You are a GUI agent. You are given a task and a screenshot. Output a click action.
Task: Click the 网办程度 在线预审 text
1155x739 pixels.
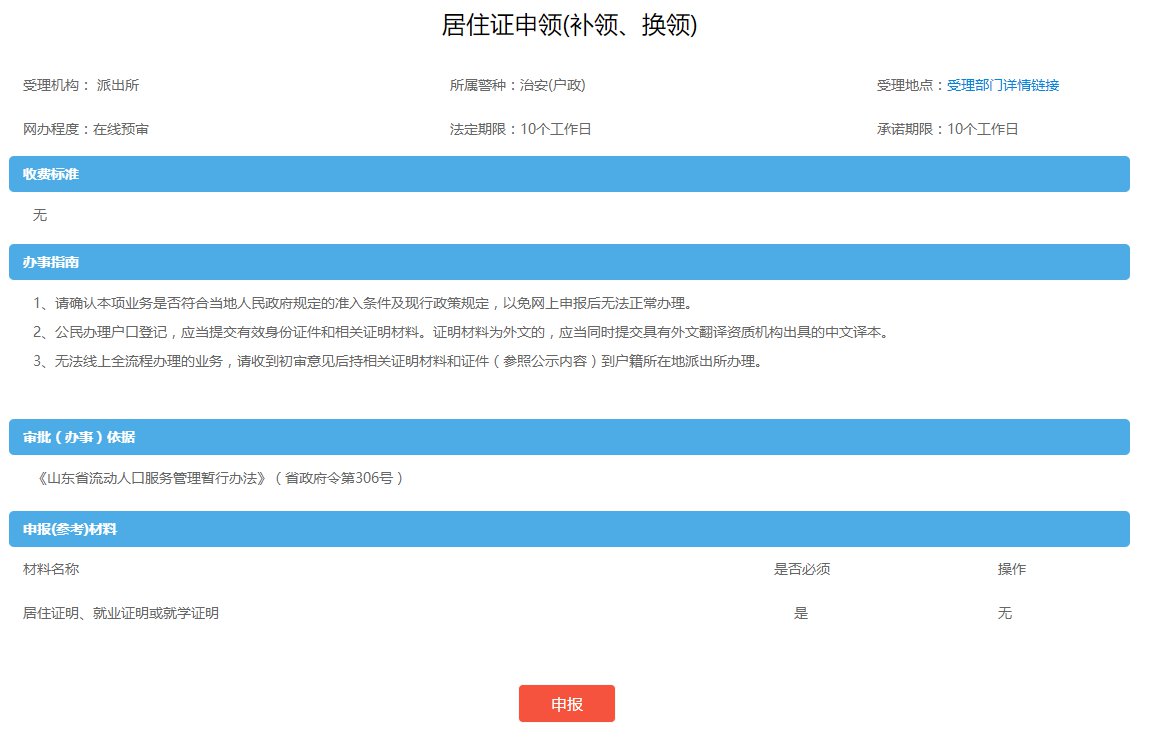coord(86,130)
